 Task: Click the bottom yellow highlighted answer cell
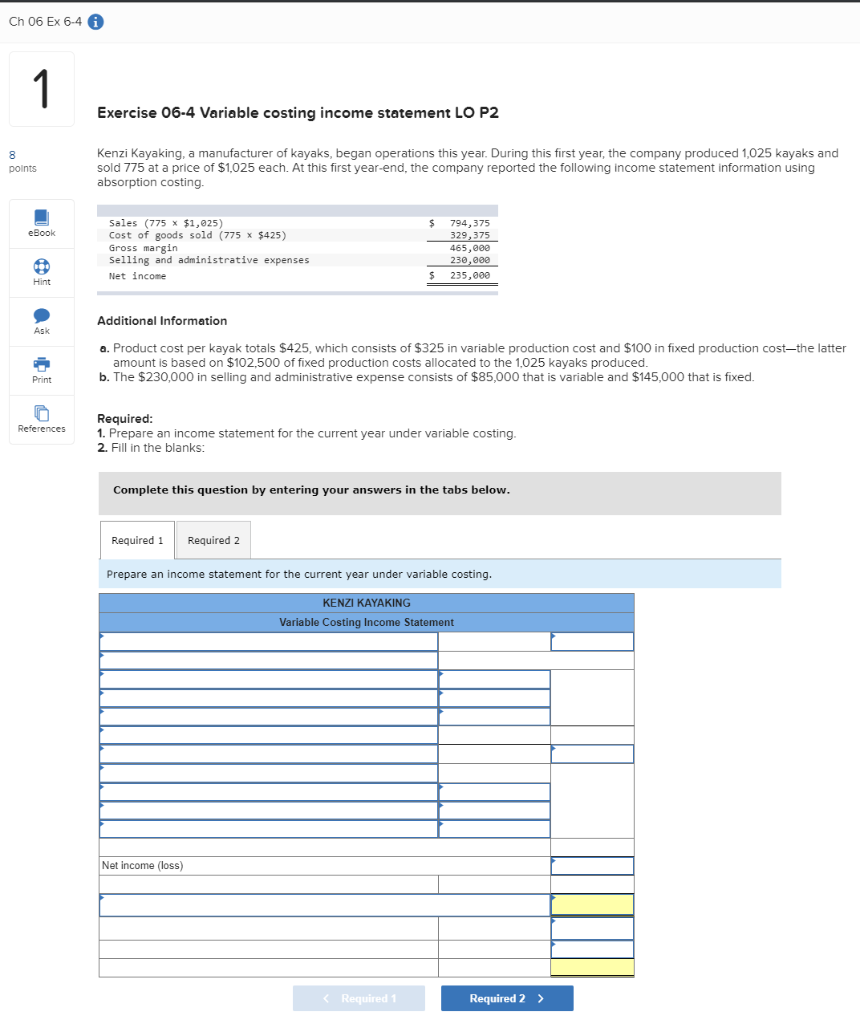[x=592, y=967]
